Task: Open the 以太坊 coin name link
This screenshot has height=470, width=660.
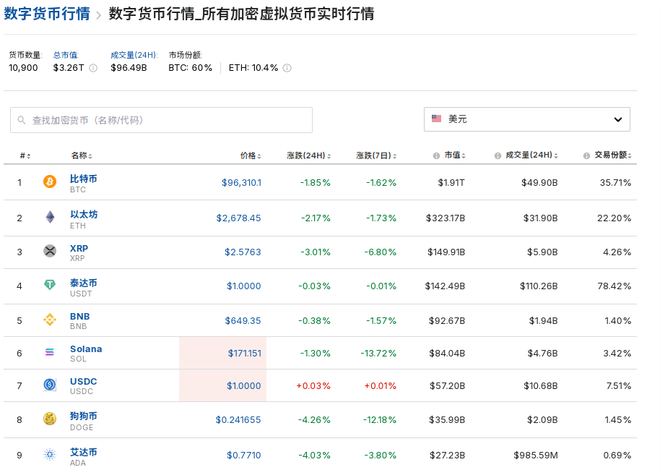Action: click(83, 213)
